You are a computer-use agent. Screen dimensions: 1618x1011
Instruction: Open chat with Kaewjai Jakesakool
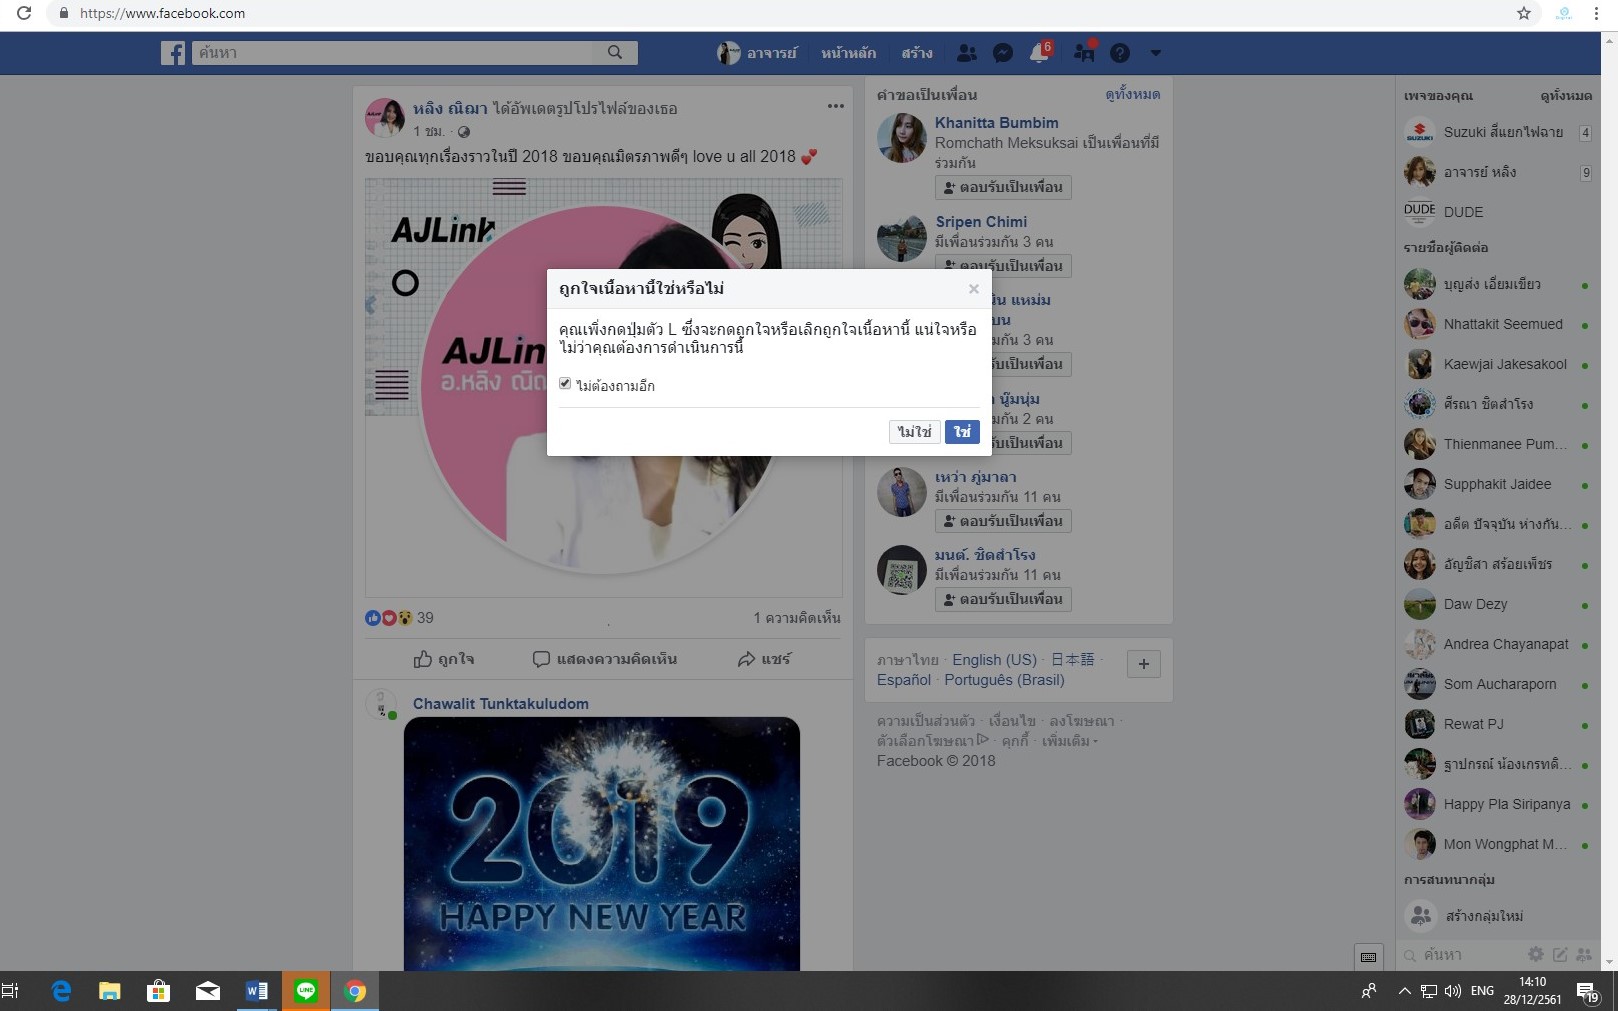click(x=1497, y=364)
